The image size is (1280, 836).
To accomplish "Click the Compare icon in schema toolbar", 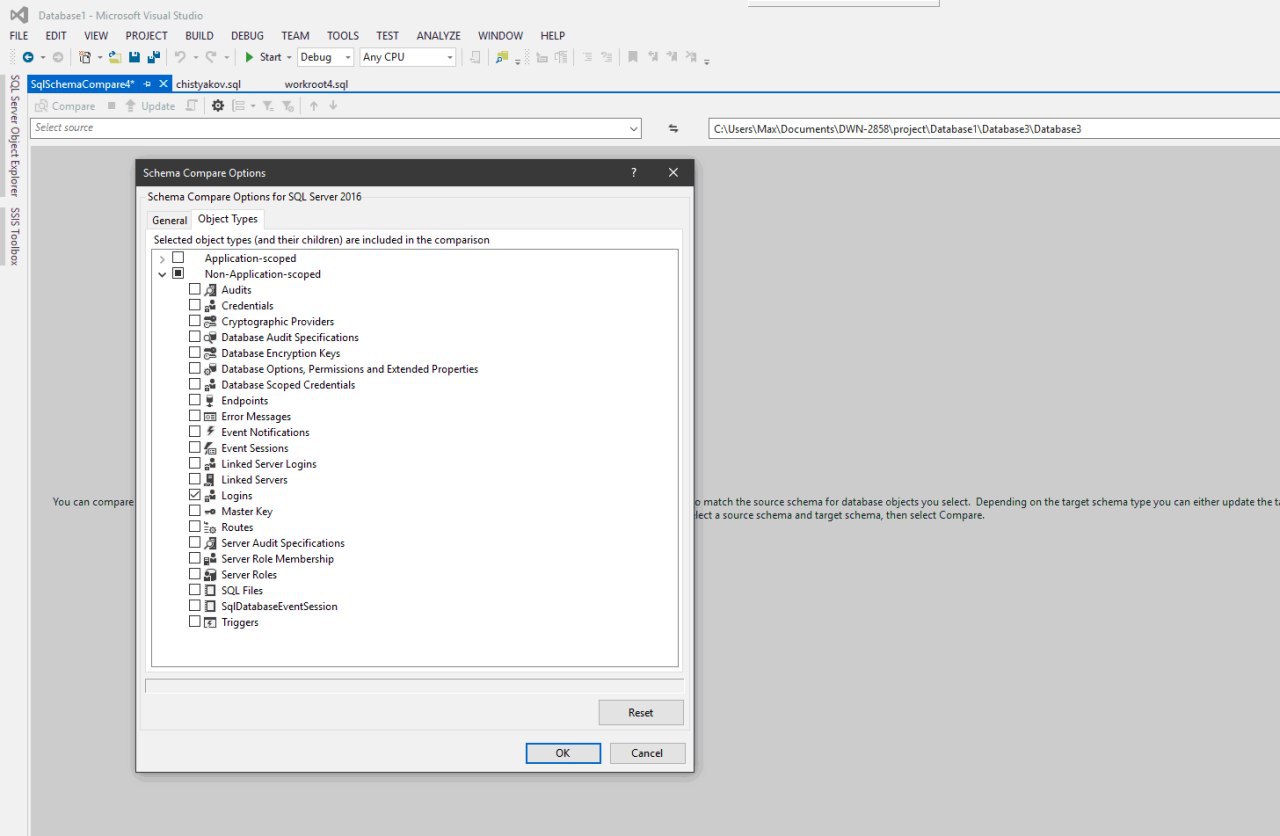I will 41,106.
